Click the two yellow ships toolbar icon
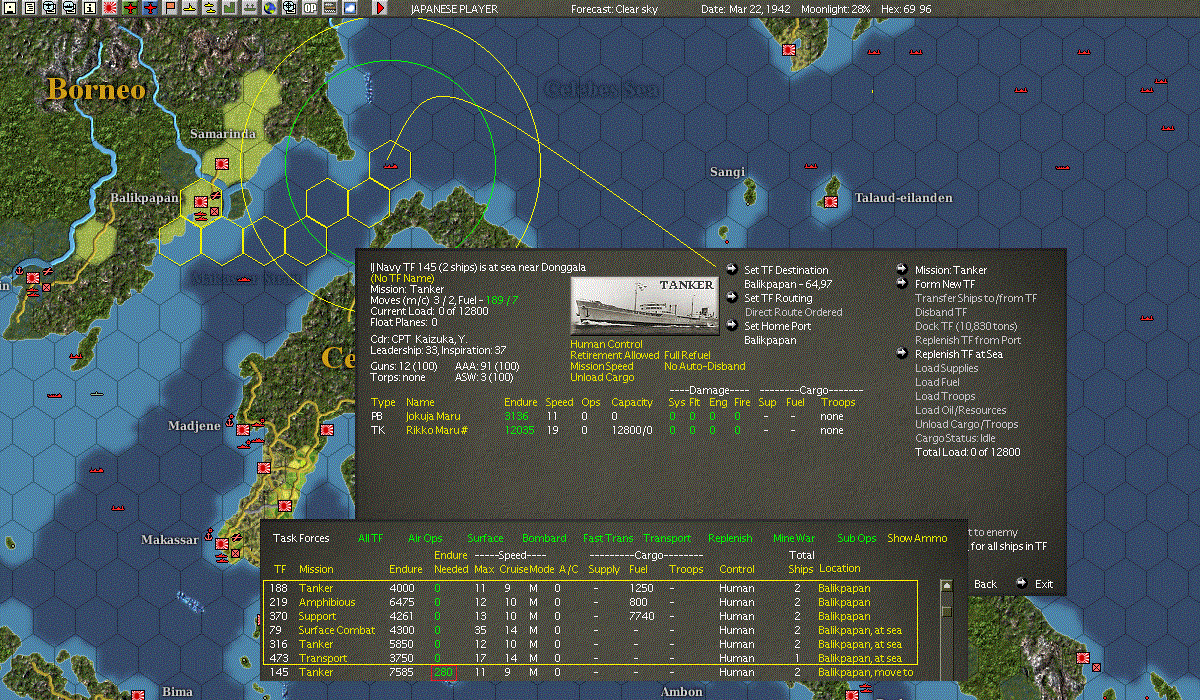The image size is (1200, 700). tap(210, 7)
